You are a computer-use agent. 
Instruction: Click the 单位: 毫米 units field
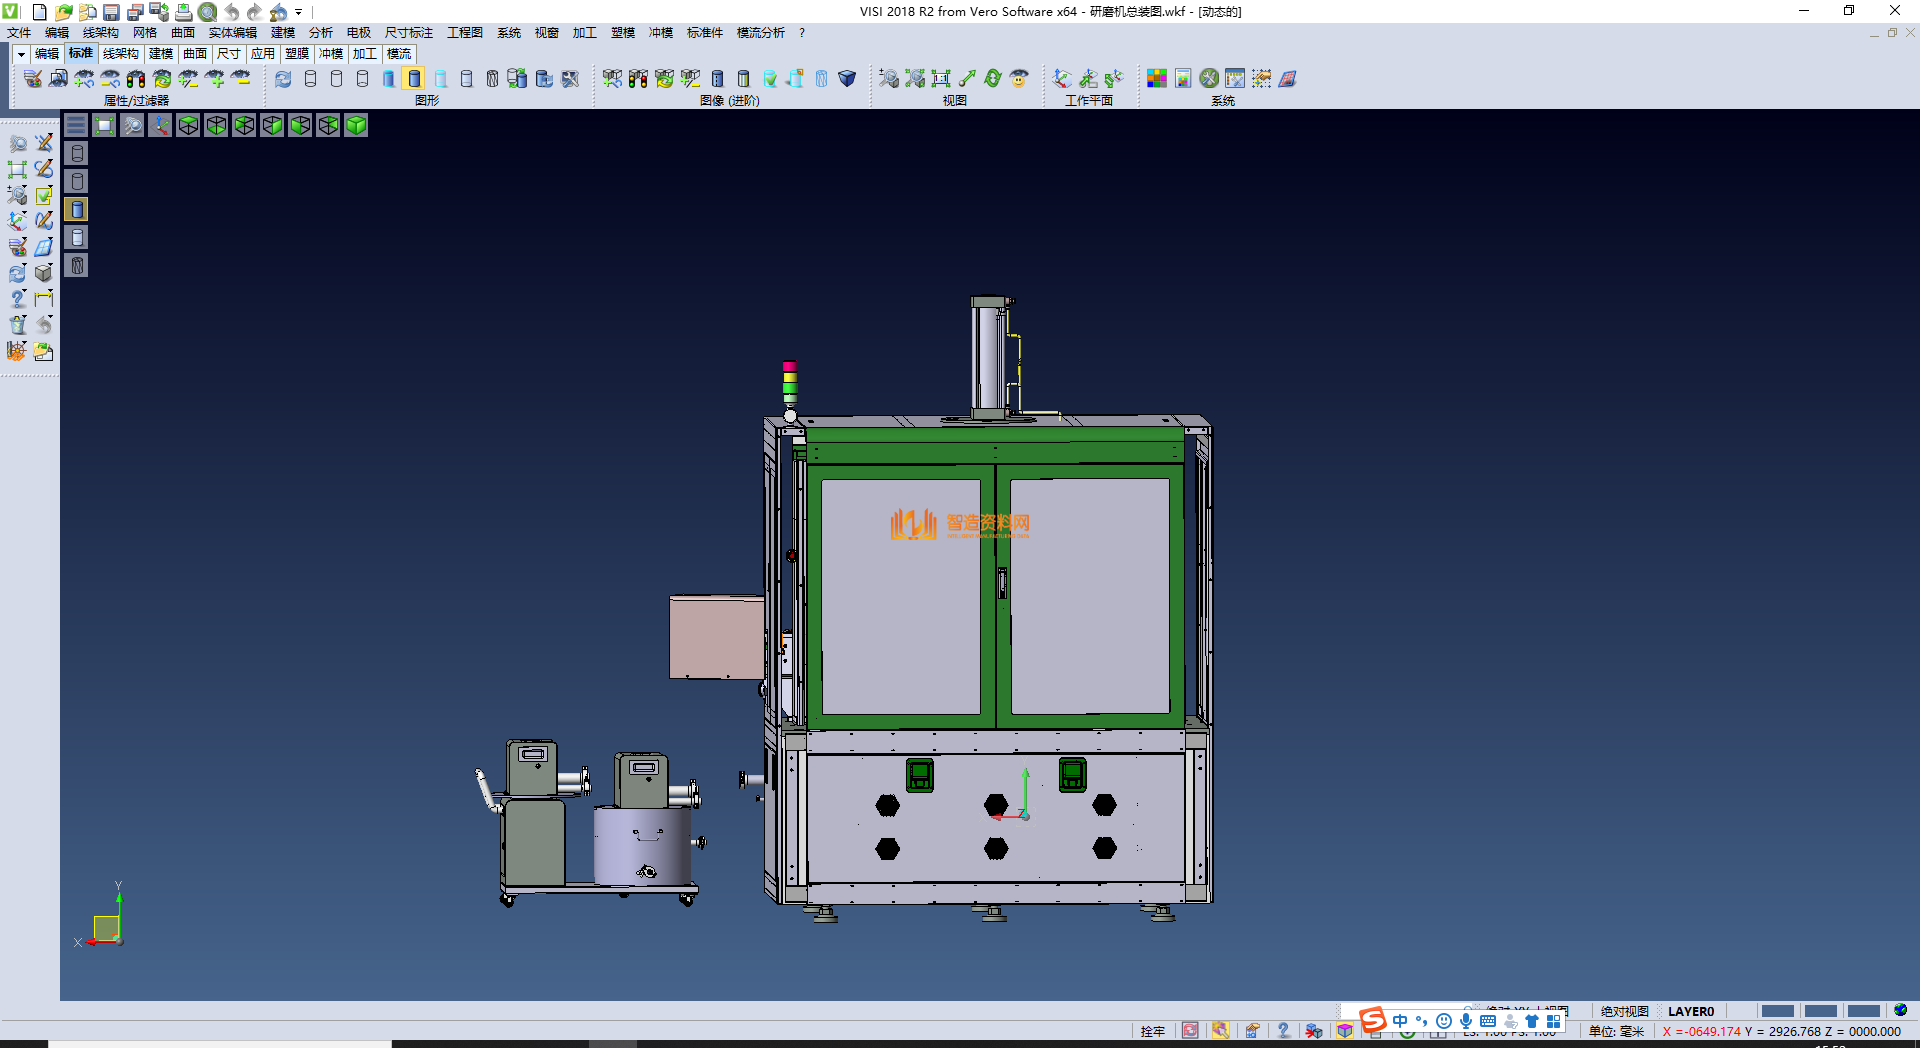1616,1031
